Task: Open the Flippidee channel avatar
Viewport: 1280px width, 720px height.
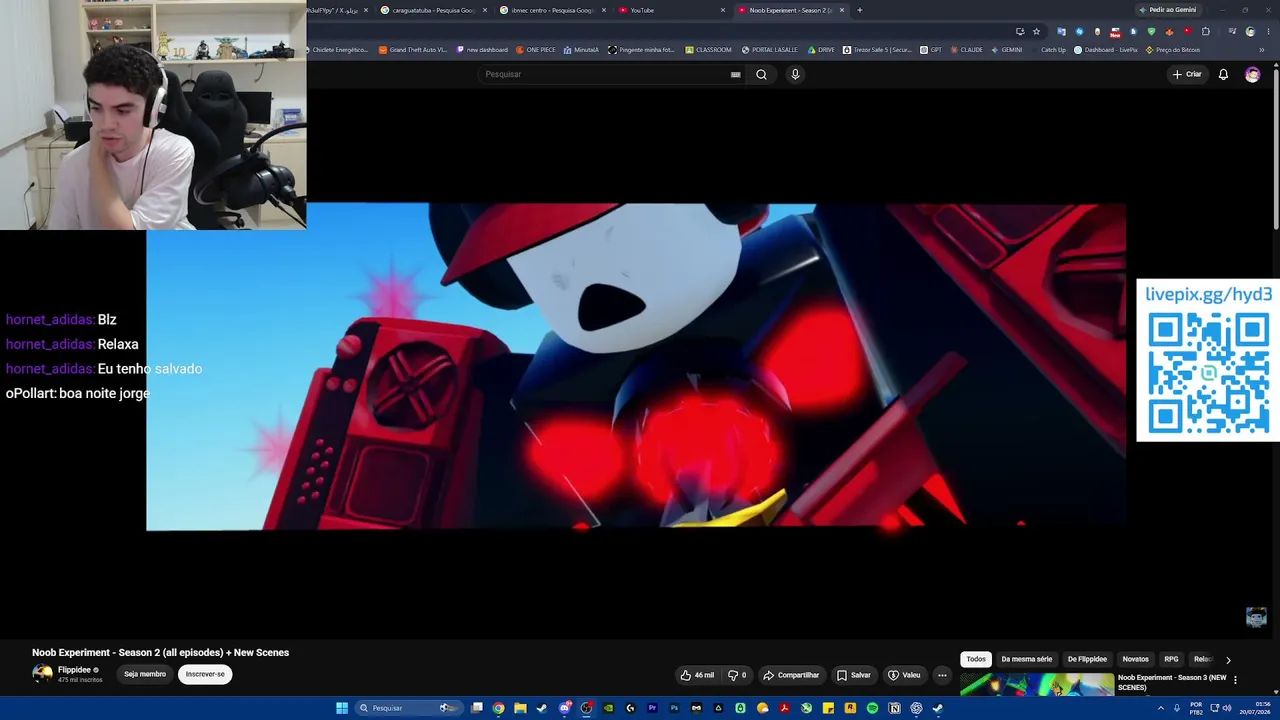Action: pyautogui.click(x=42, y=674)
